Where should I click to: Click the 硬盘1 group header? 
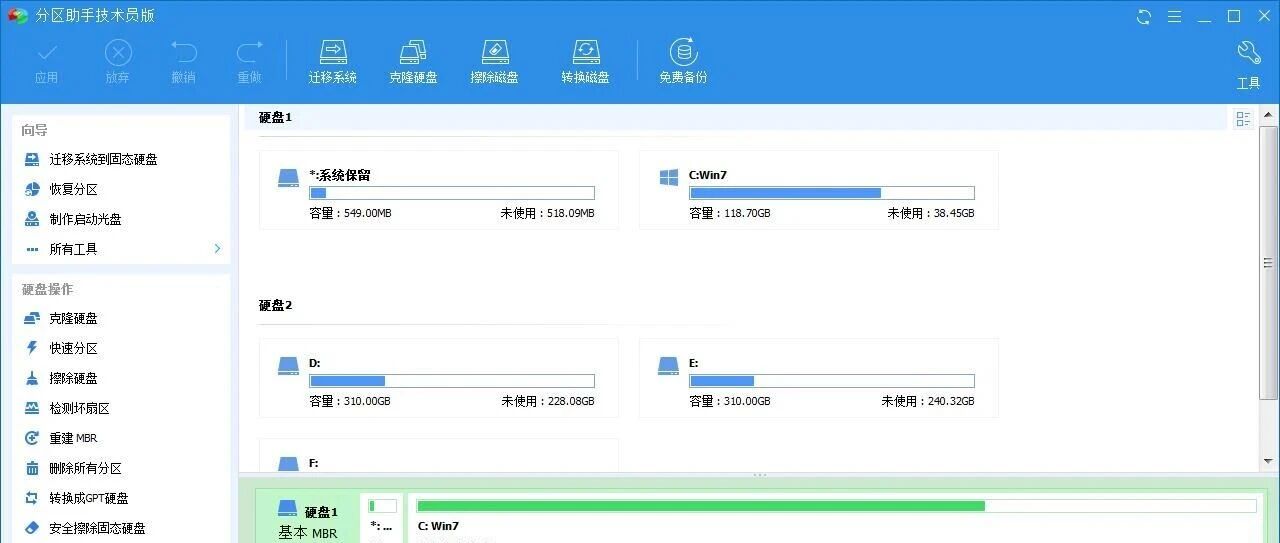tap(275, 117)
